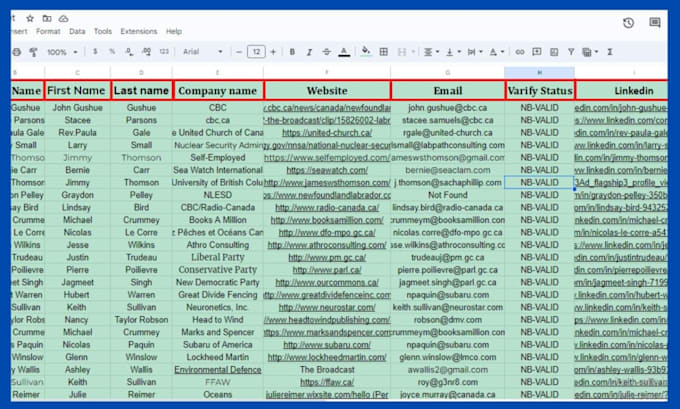Click the insert comment icon
680x409 pixels.
point(537,52)
